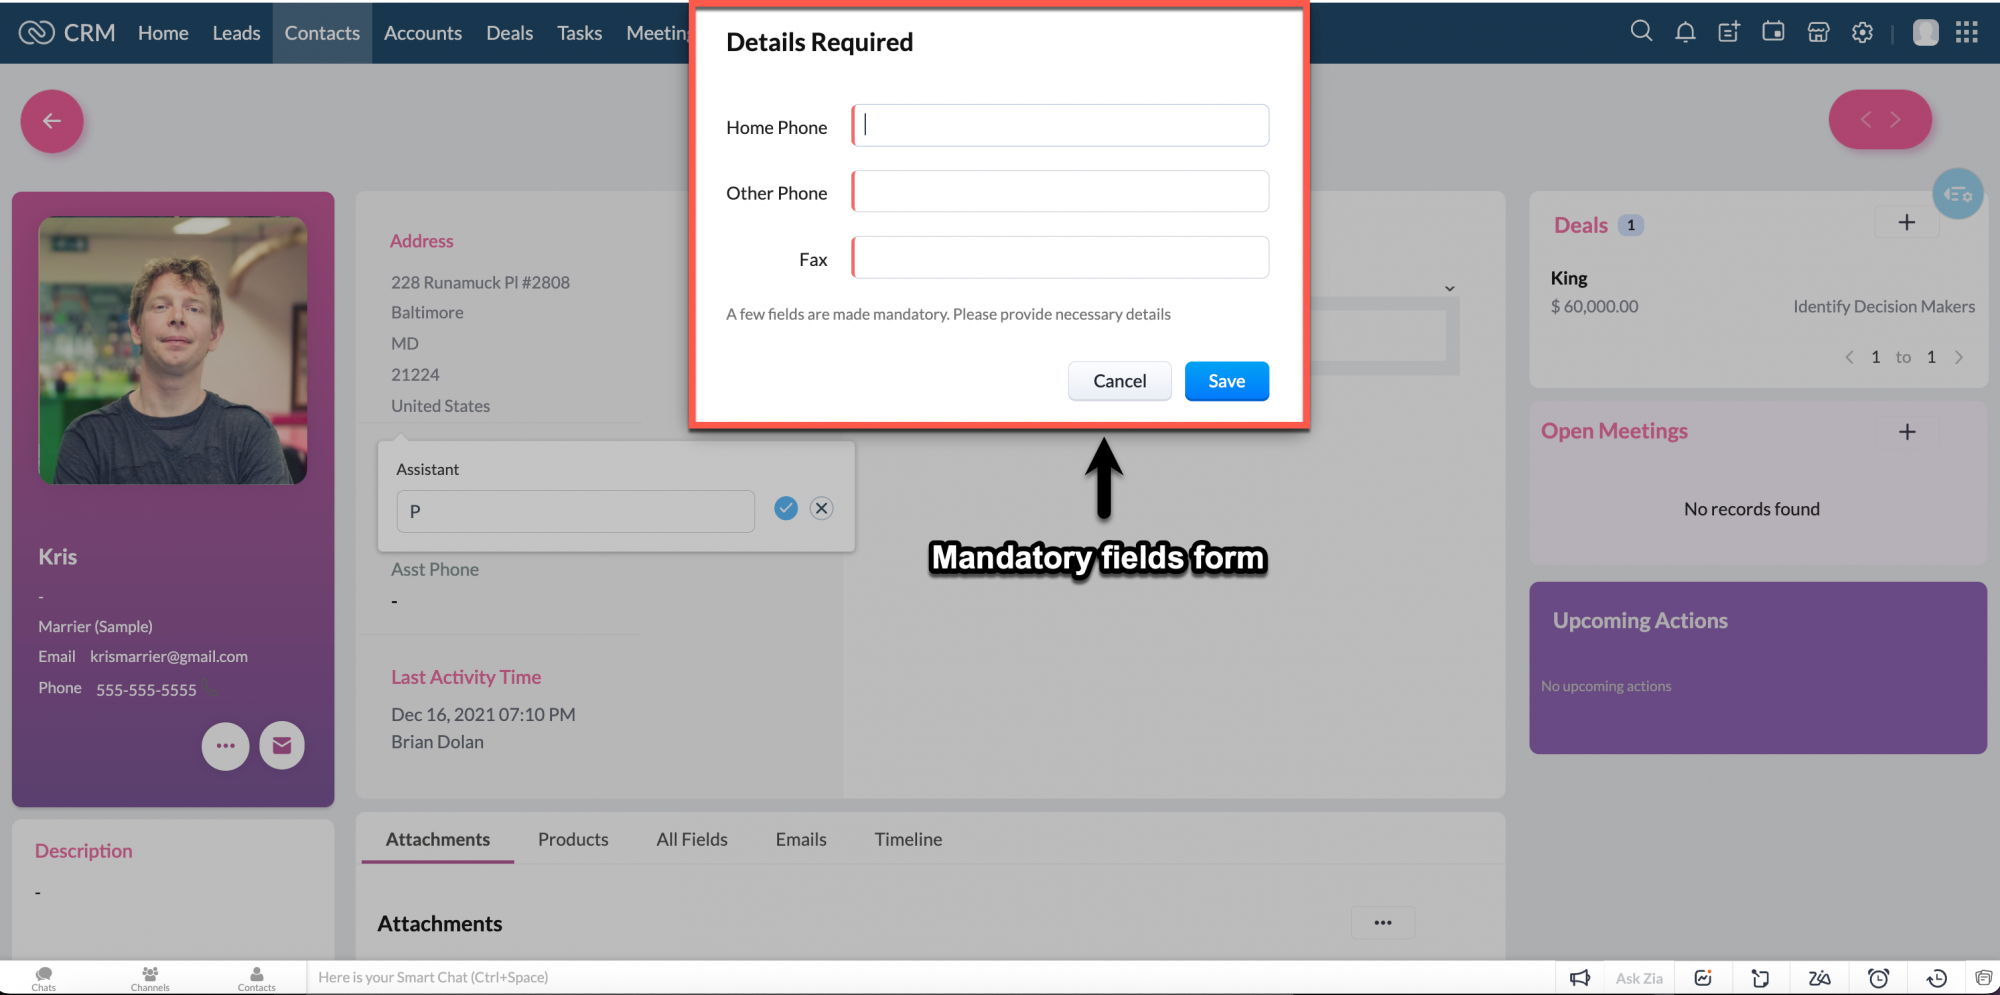2000x995 pixels.
Task: Open the apps grid launcher
Action: [1966, 32]
